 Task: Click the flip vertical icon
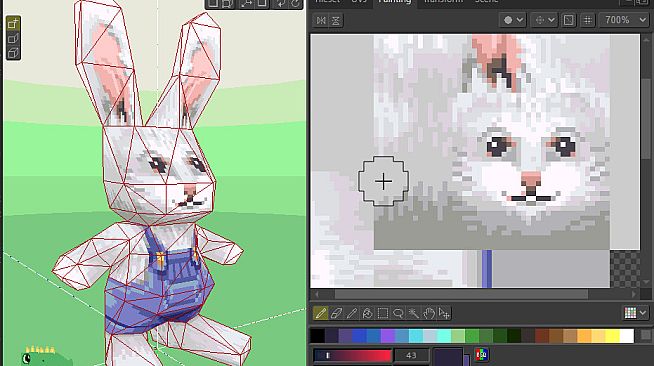coord(336,20)
